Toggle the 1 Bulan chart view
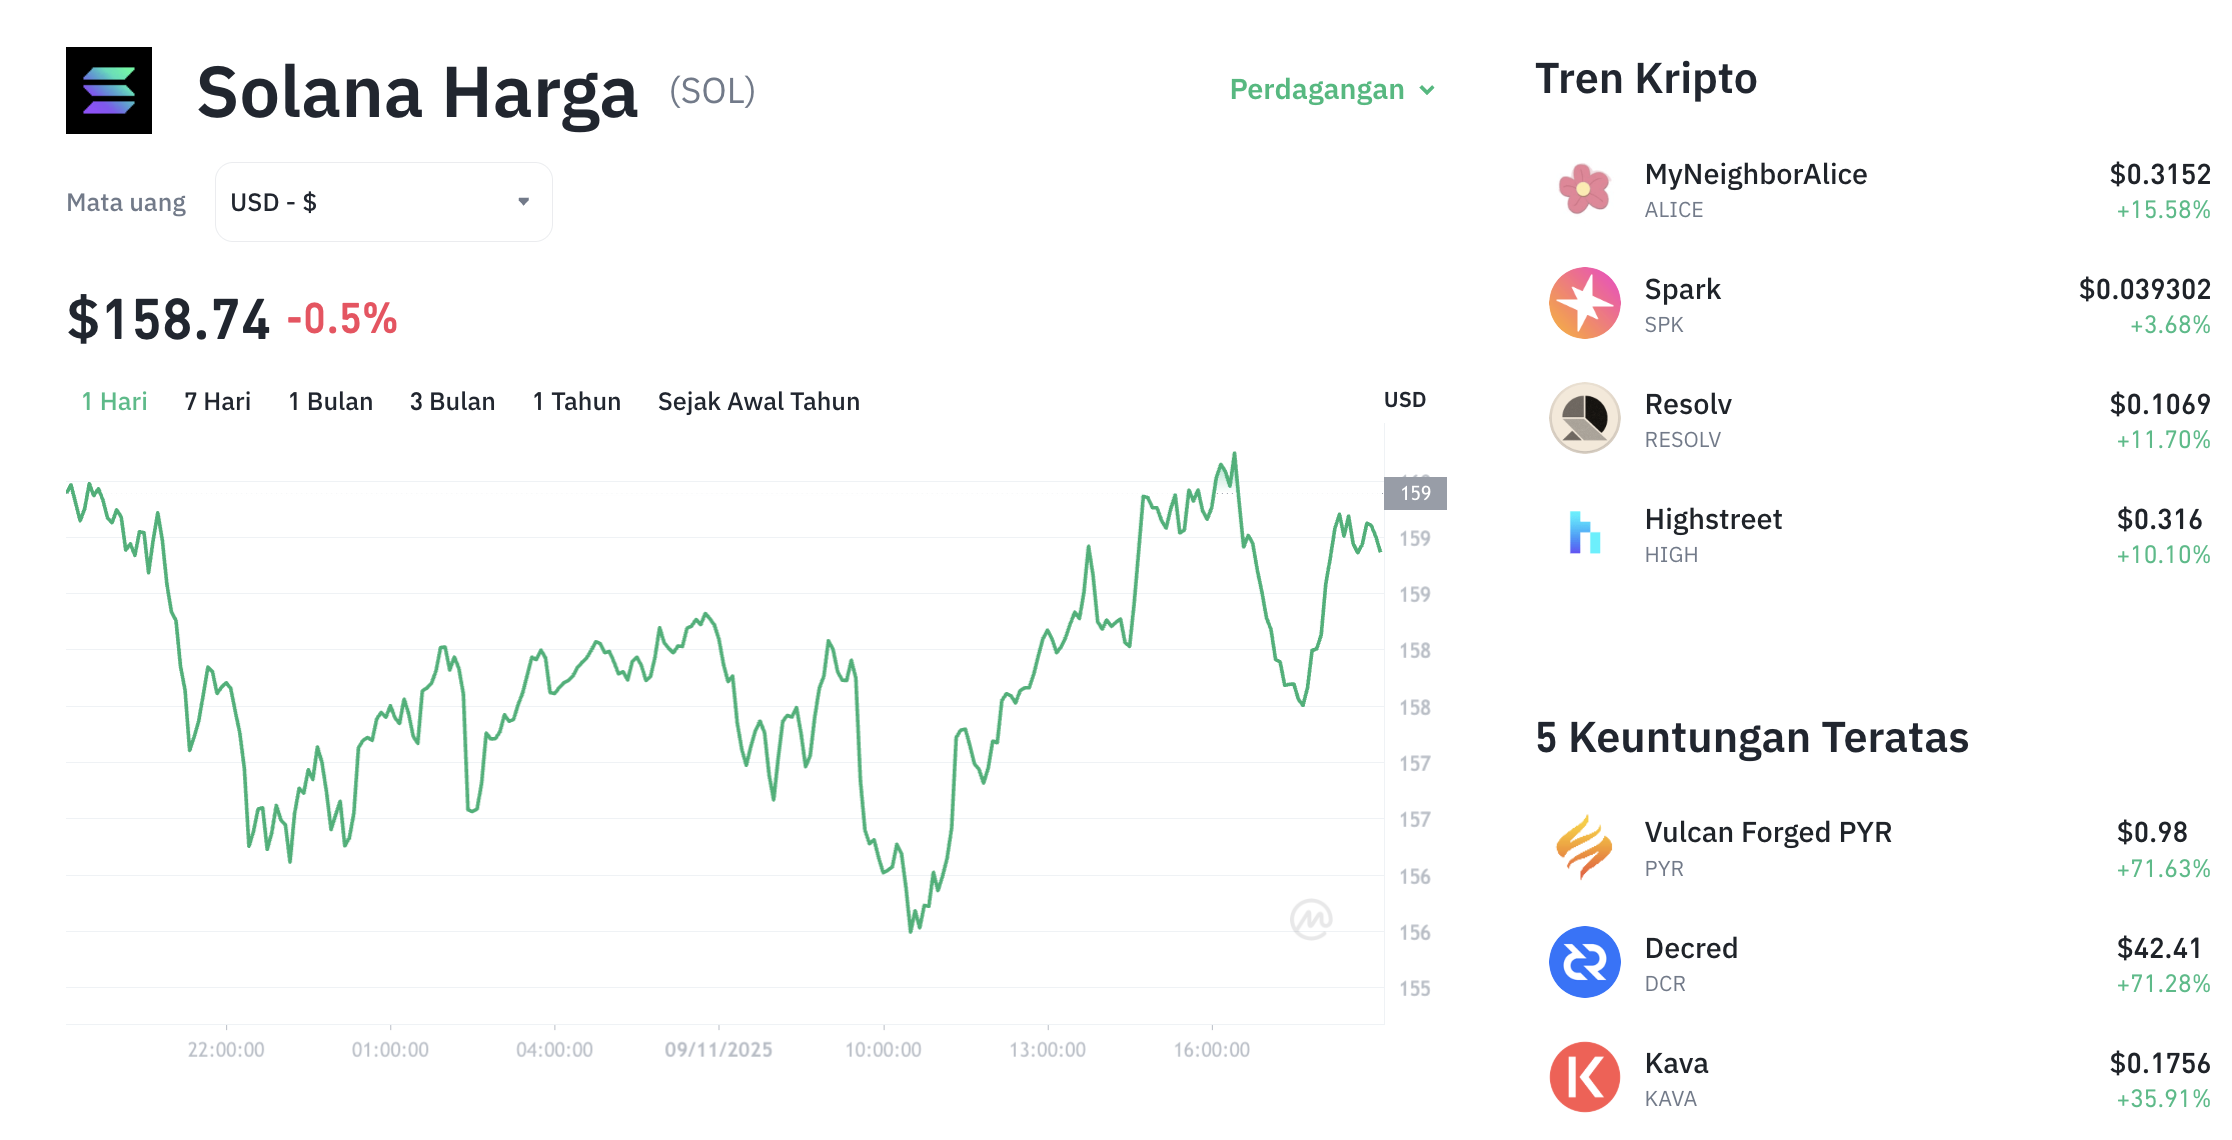 pos(330,401)
